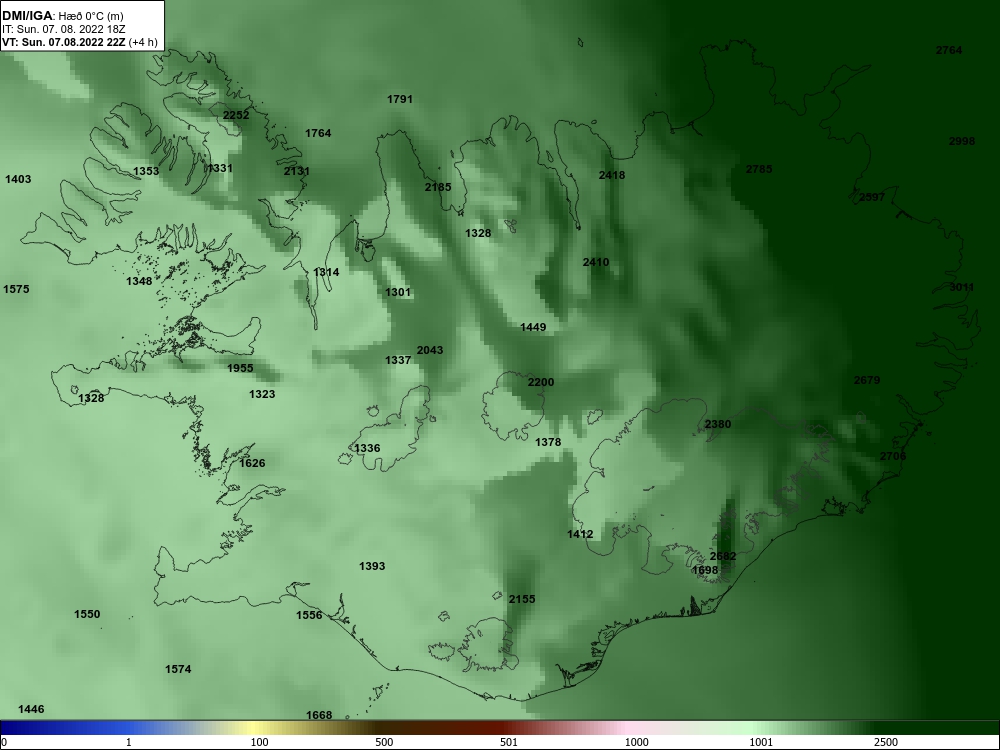Click the map title 'DMI/IGA: Hæð 0°C (m)'

pos(63,17)
